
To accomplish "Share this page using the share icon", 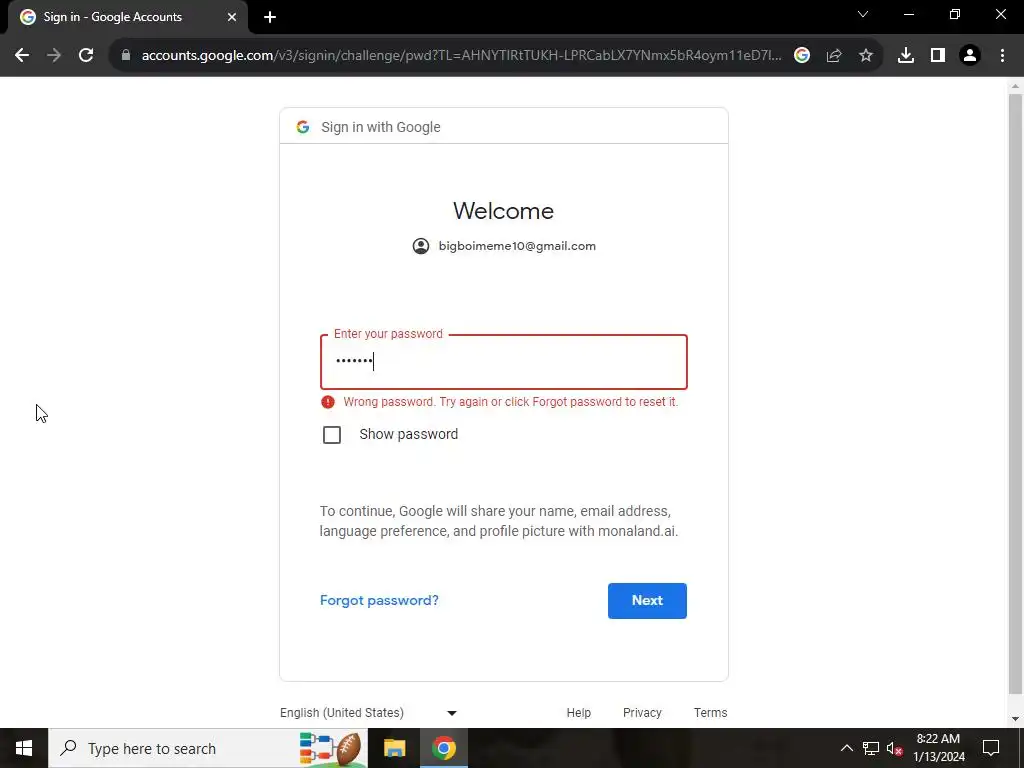I will [834, 56].
